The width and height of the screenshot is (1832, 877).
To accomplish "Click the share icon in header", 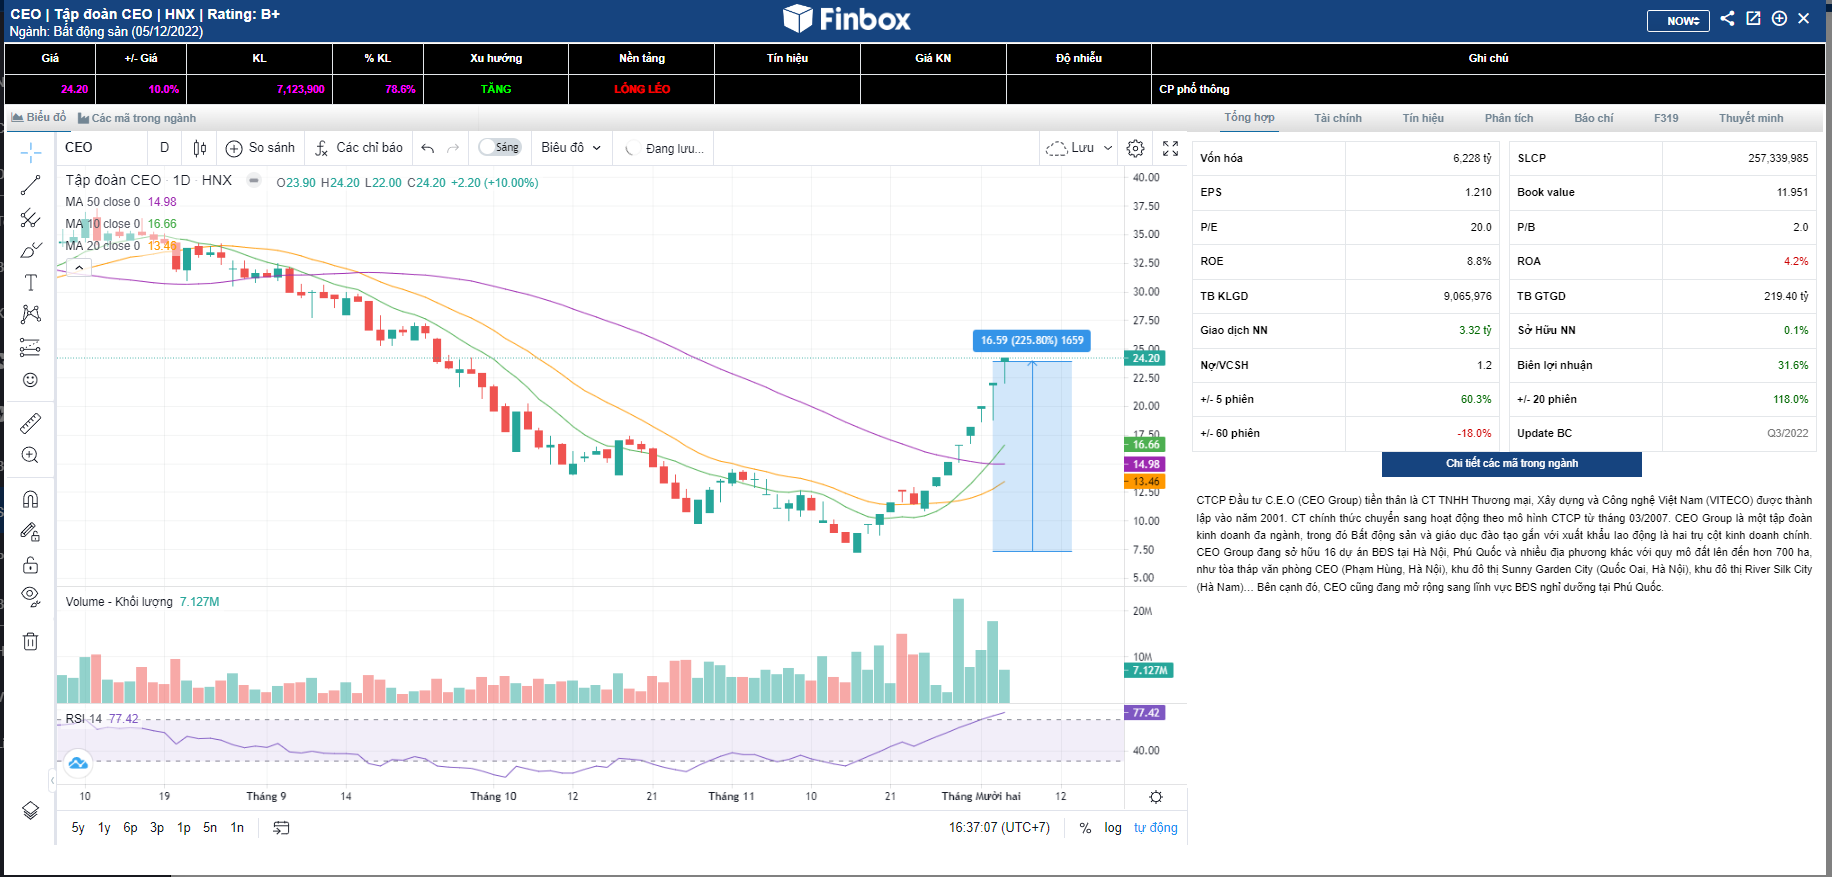I will coord(1727,18).
